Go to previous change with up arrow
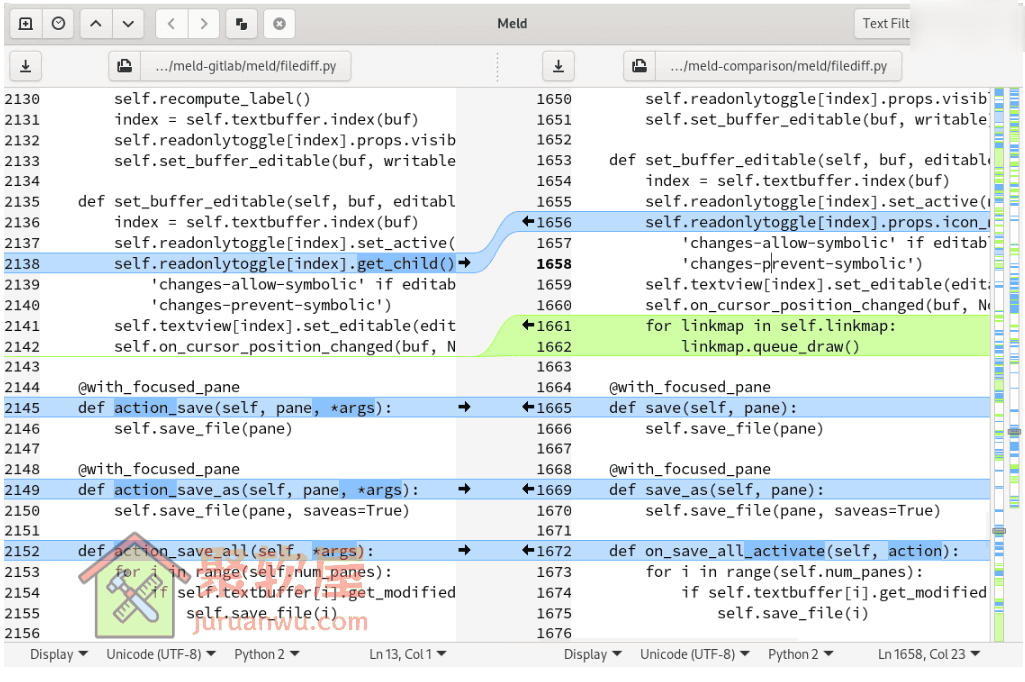 tap(95, 24)
